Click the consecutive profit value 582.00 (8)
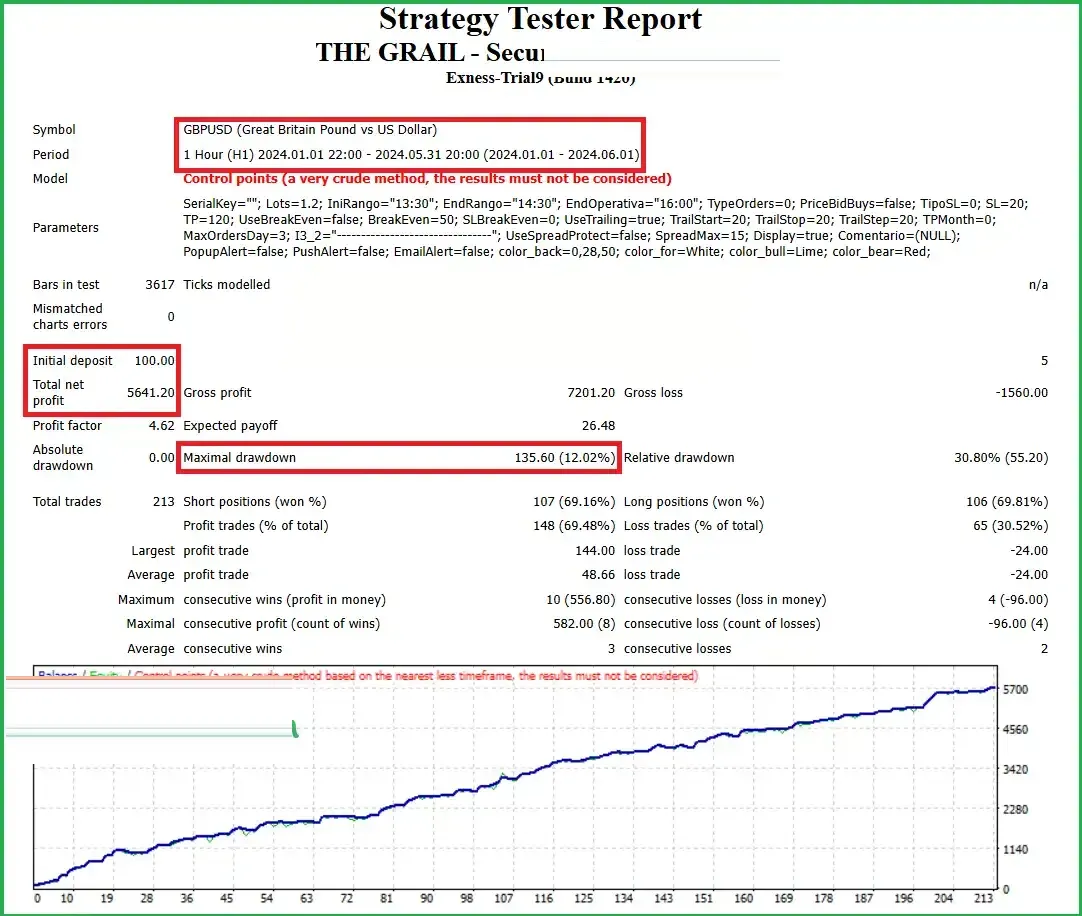1082x916 pixels. 584,624
